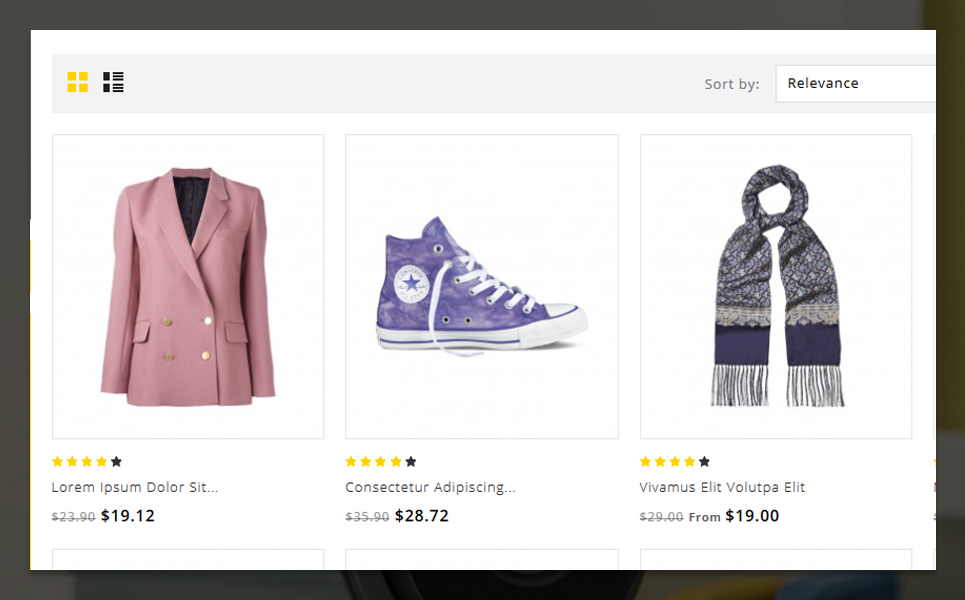
Task: Click the blazer's star rating
Action: pyautogui.click(x=87, y=462)
